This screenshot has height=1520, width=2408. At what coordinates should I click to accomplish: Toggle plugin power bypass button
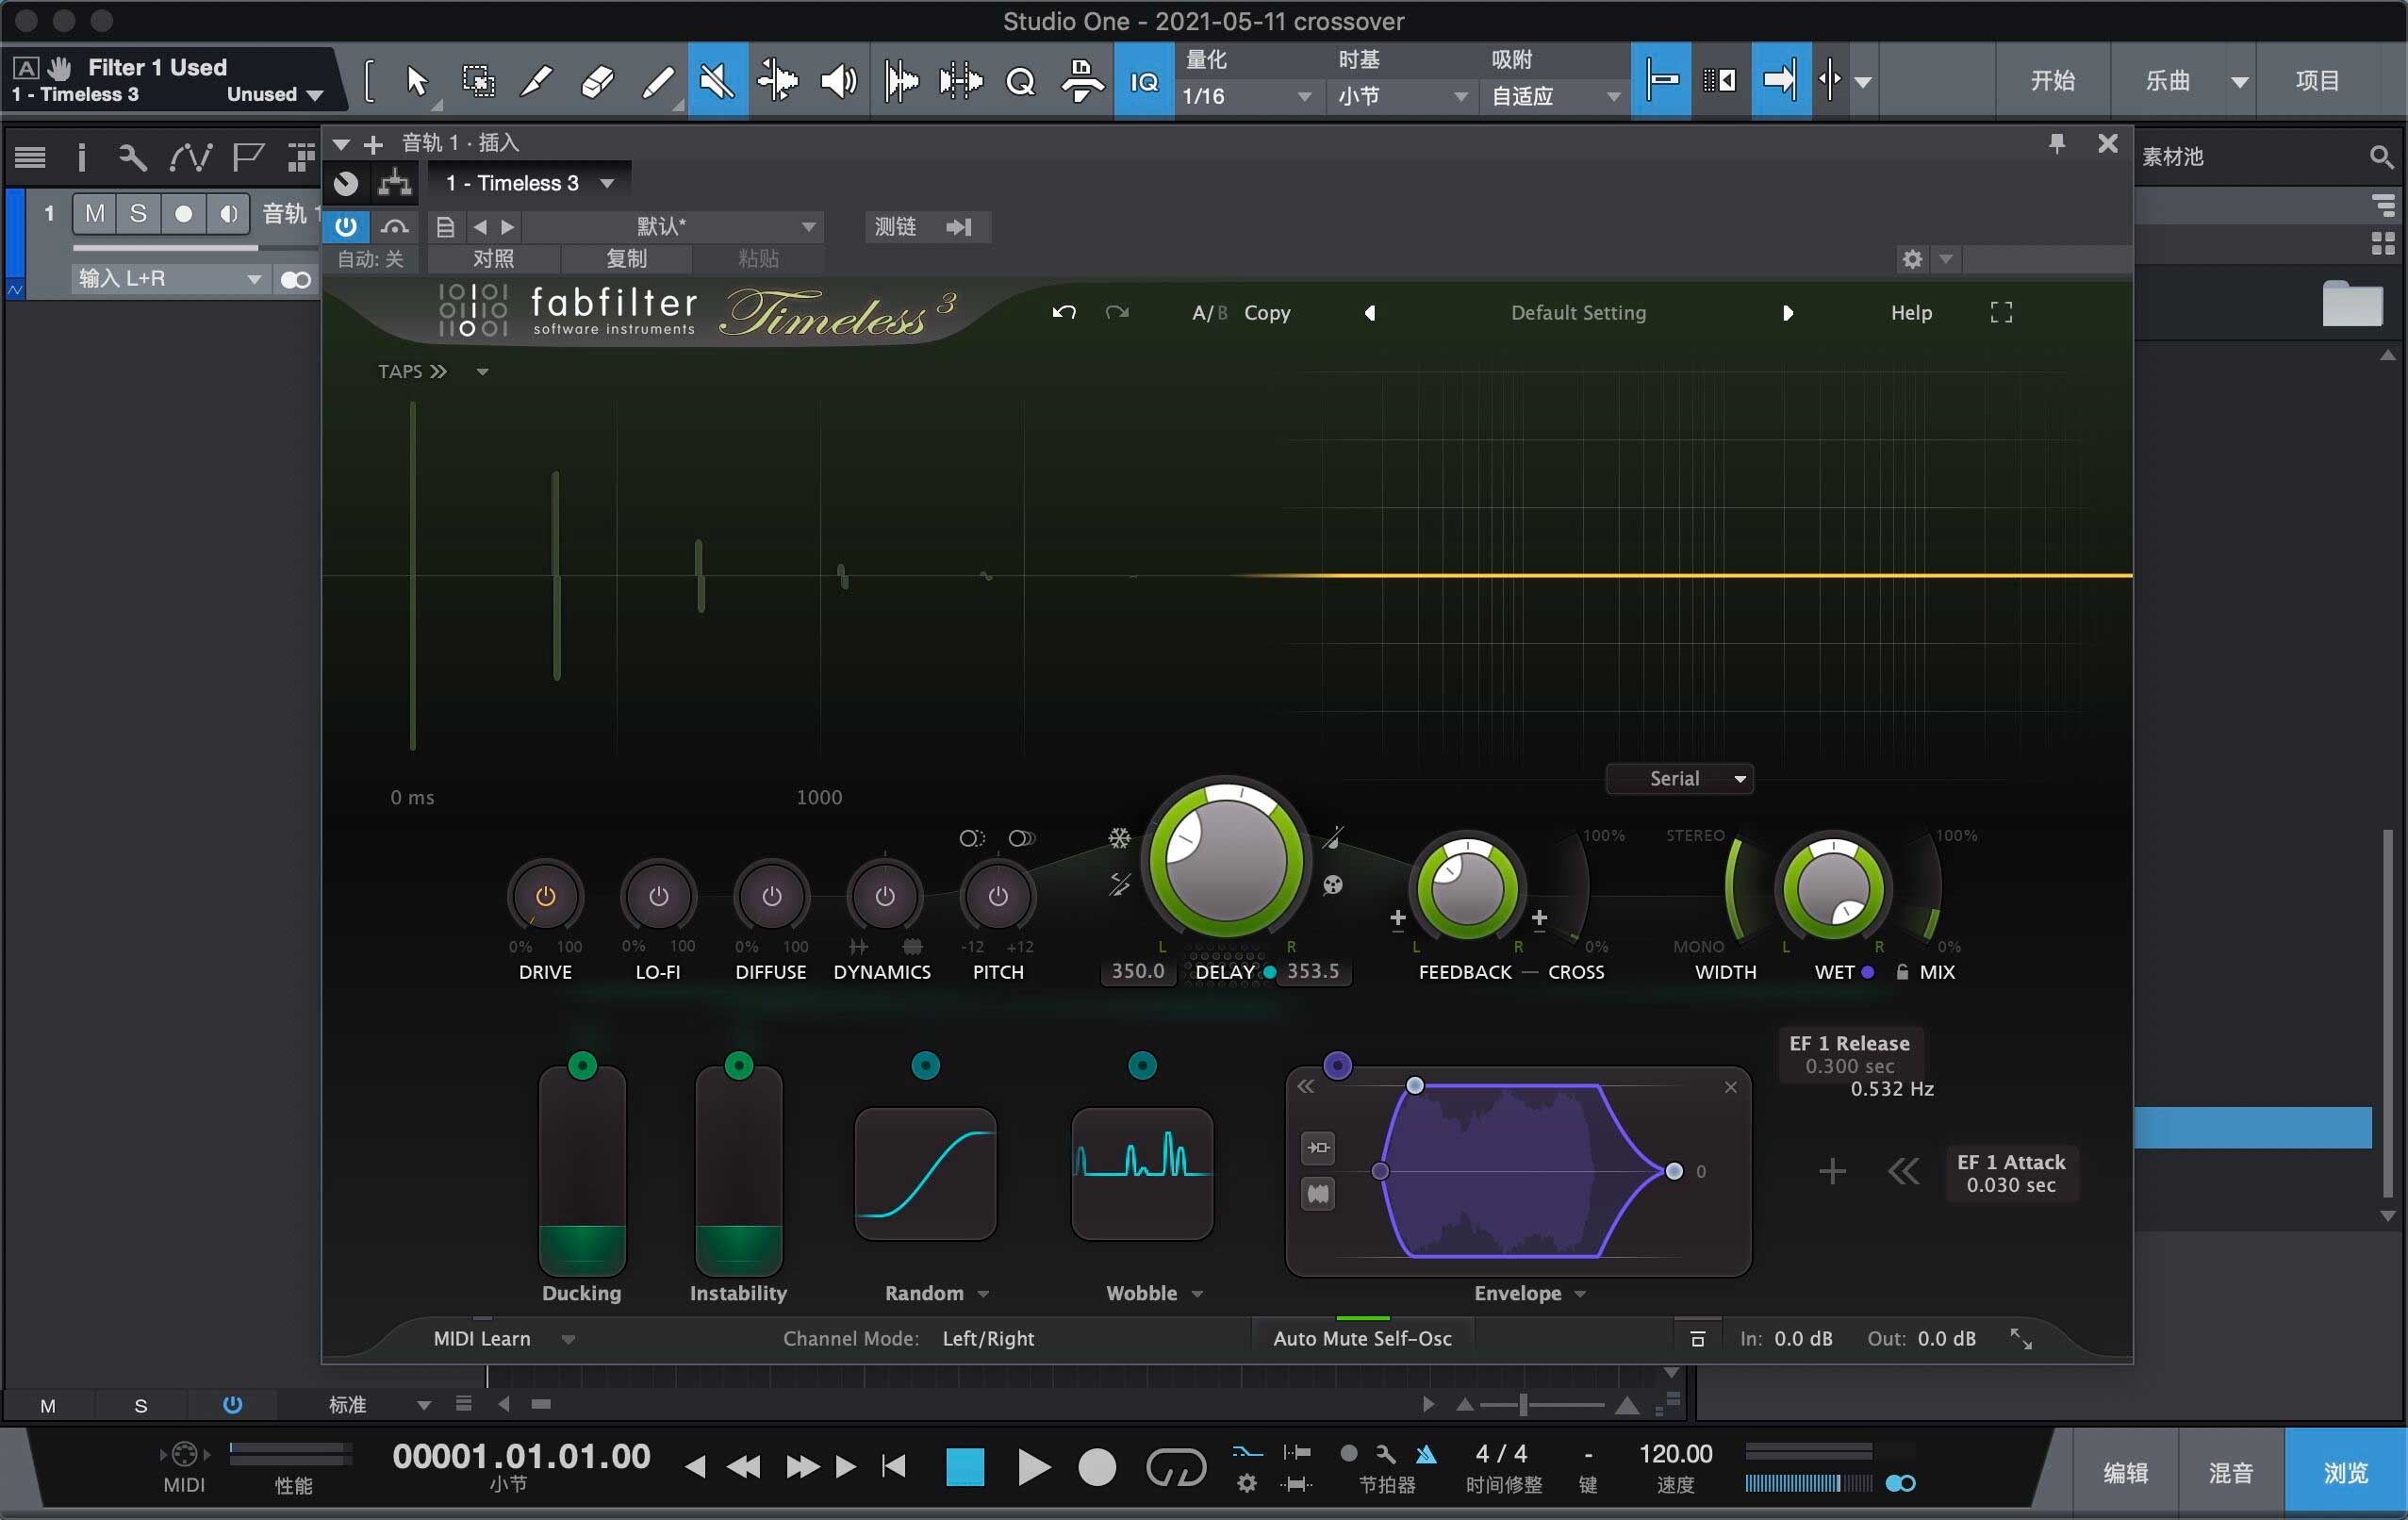coord(346,226)
